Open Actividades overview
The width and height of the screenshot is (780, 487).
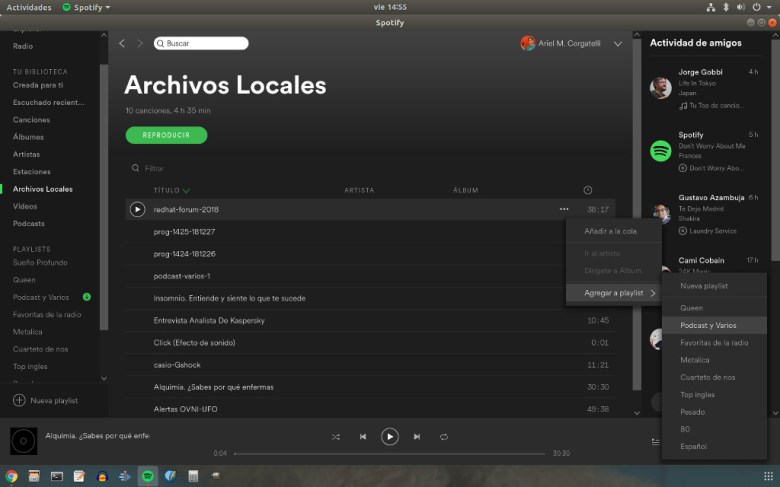coord(29,7)
